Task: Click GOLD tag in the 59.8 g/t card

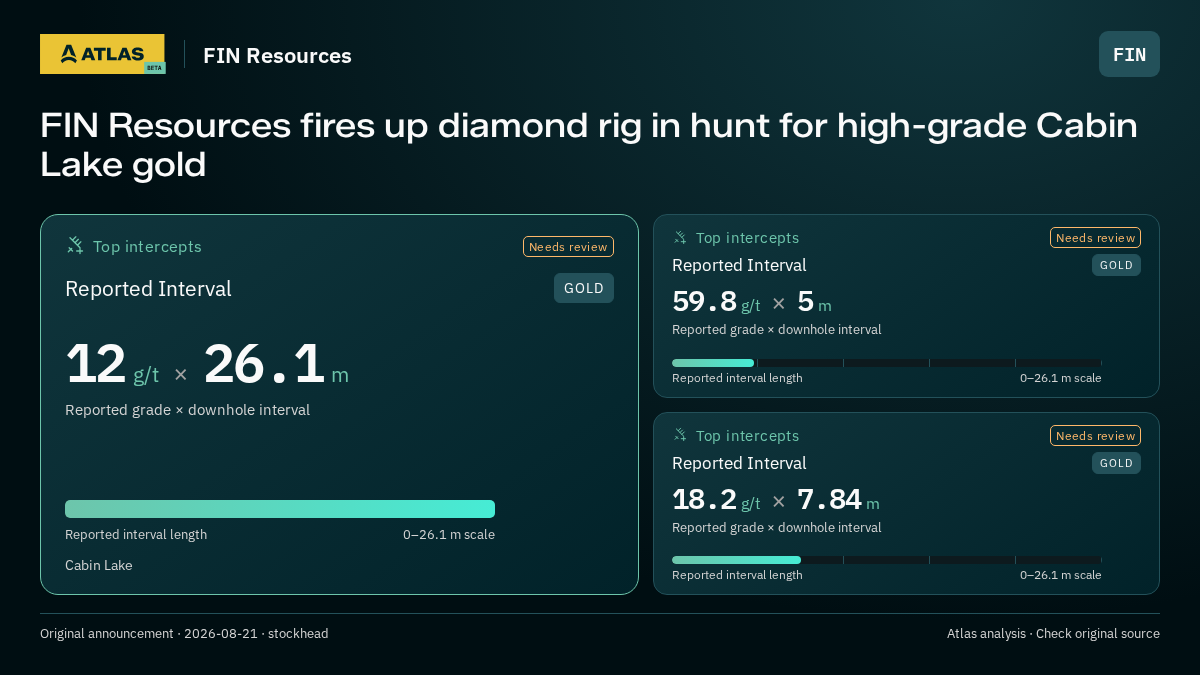Action: tap(1116, 265)
